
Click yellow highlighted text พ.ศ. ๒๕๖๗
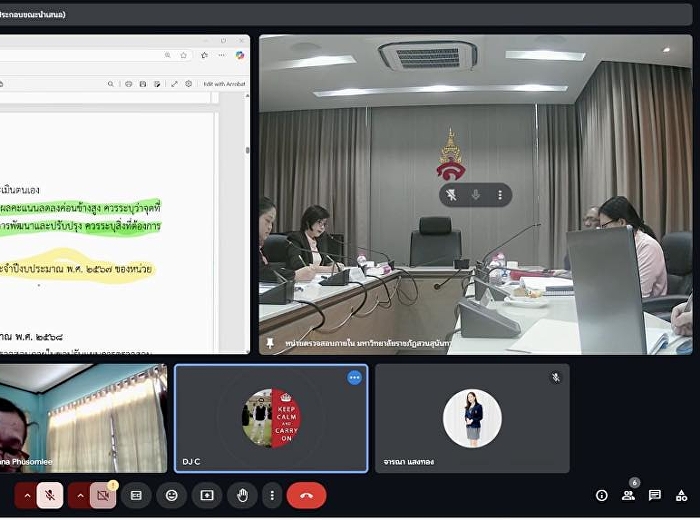89,269
